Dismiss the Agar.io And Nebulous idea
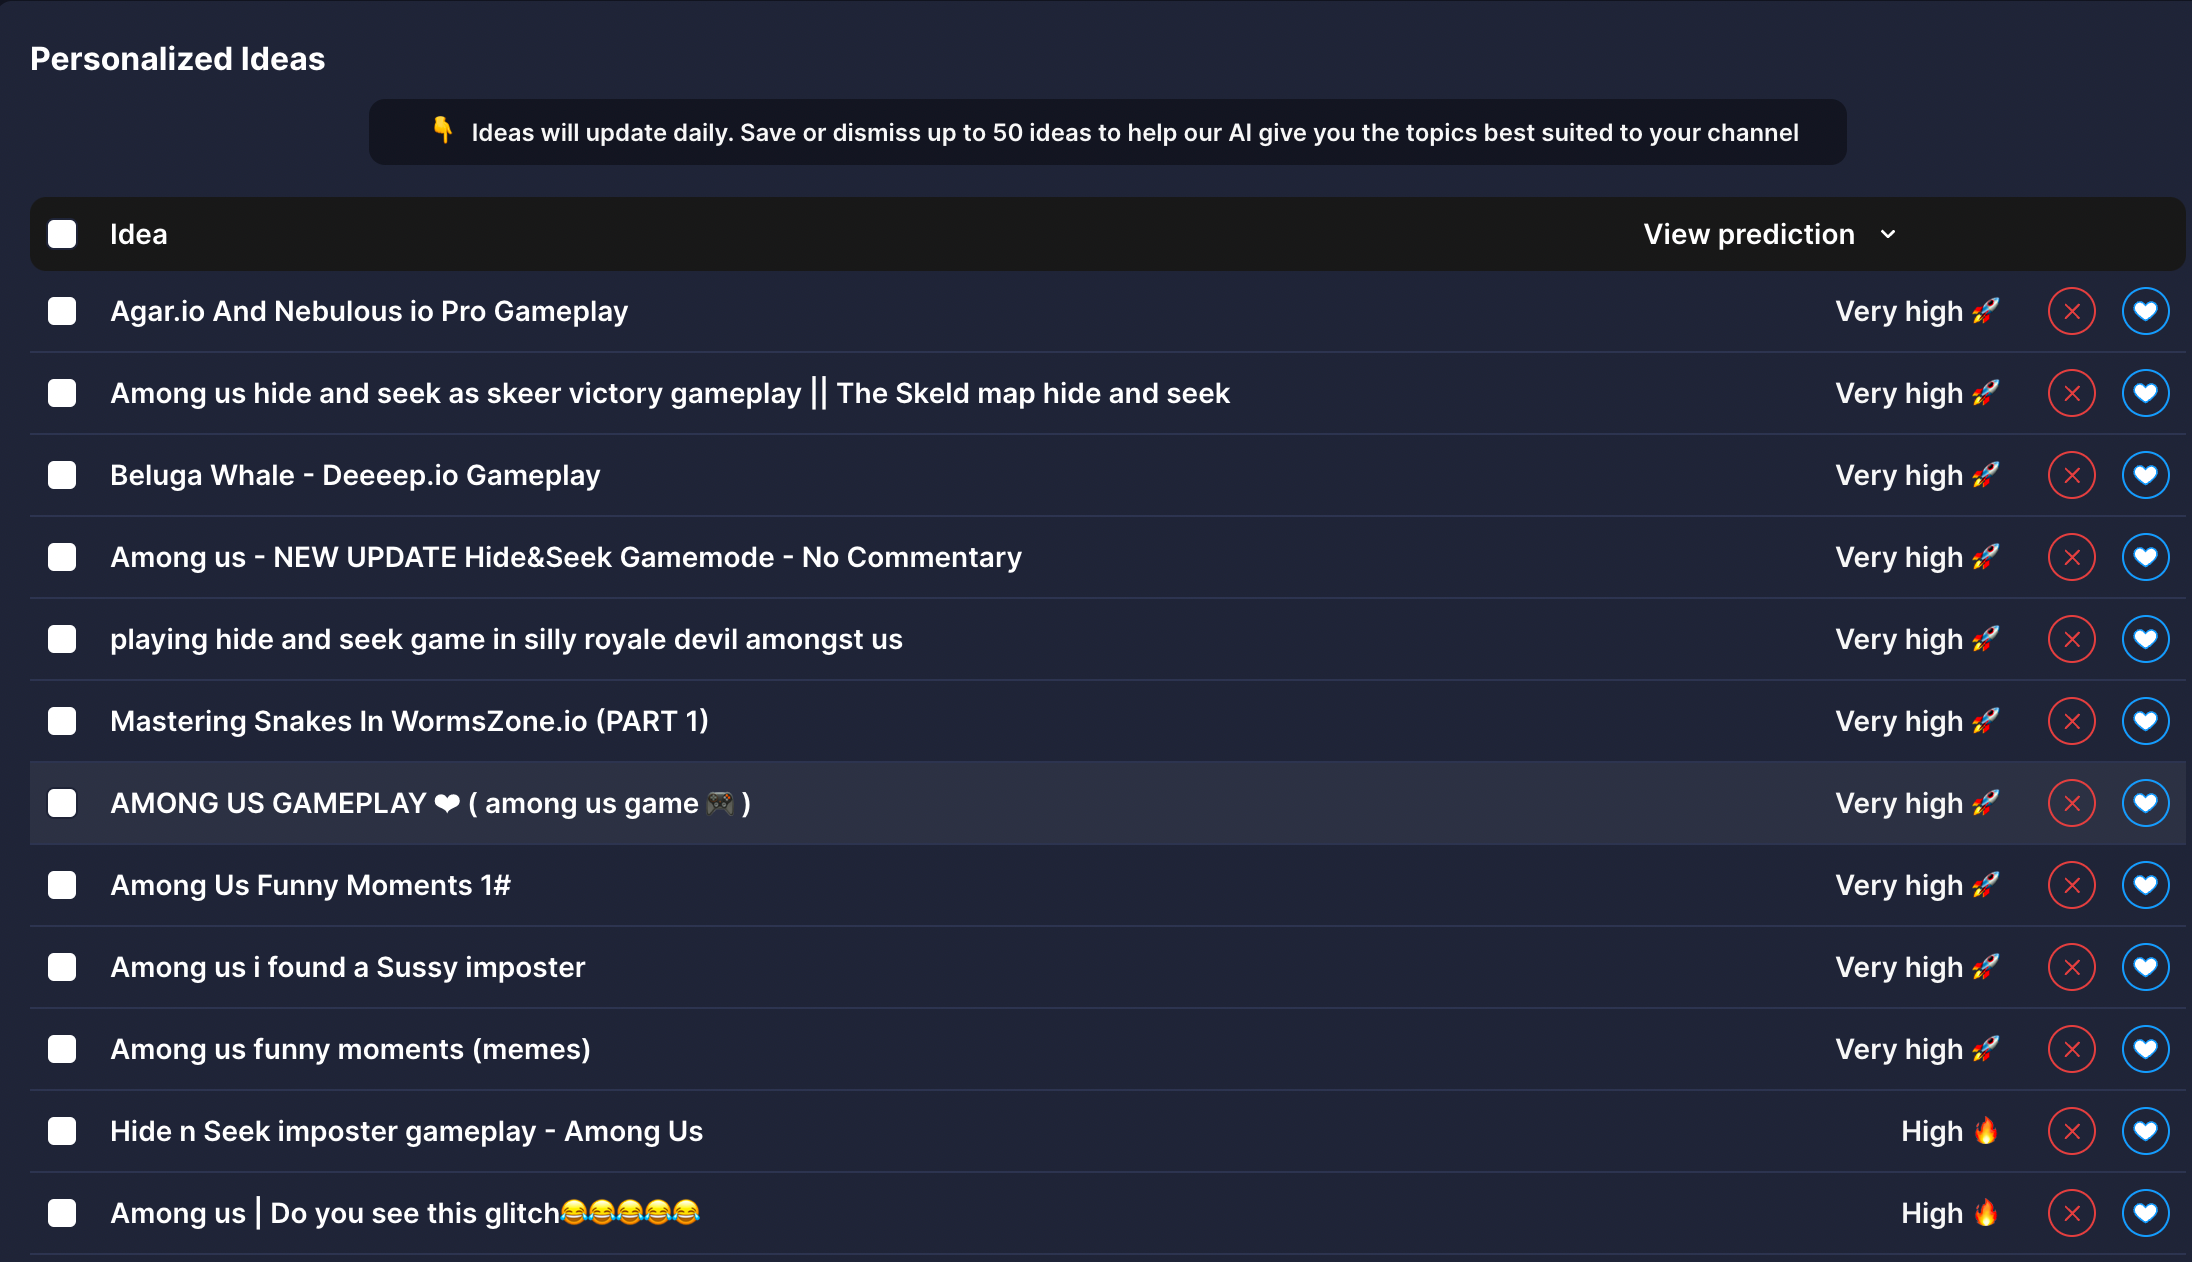The height and width of the screenshot is (1262, 2192). coord(2072,311)
